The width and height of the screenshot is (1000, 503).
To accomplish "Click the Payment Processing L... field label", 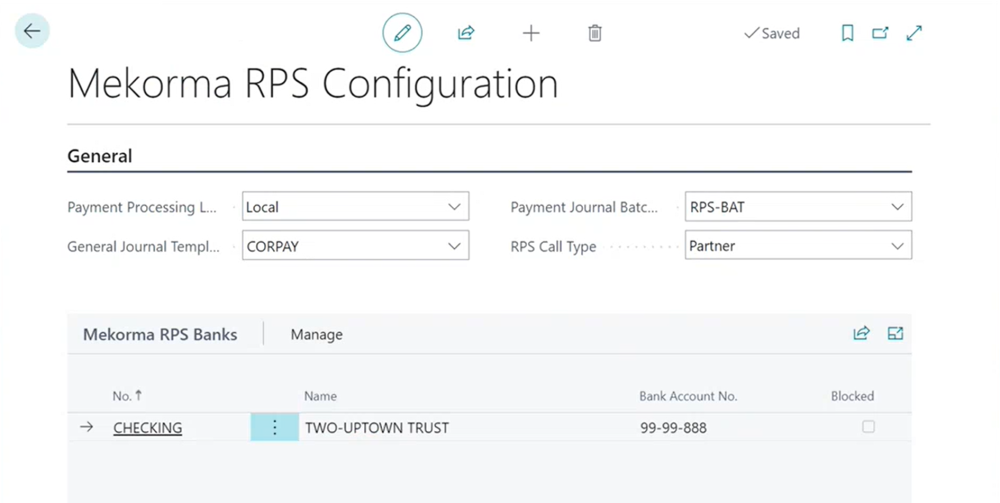I will 142,207.
